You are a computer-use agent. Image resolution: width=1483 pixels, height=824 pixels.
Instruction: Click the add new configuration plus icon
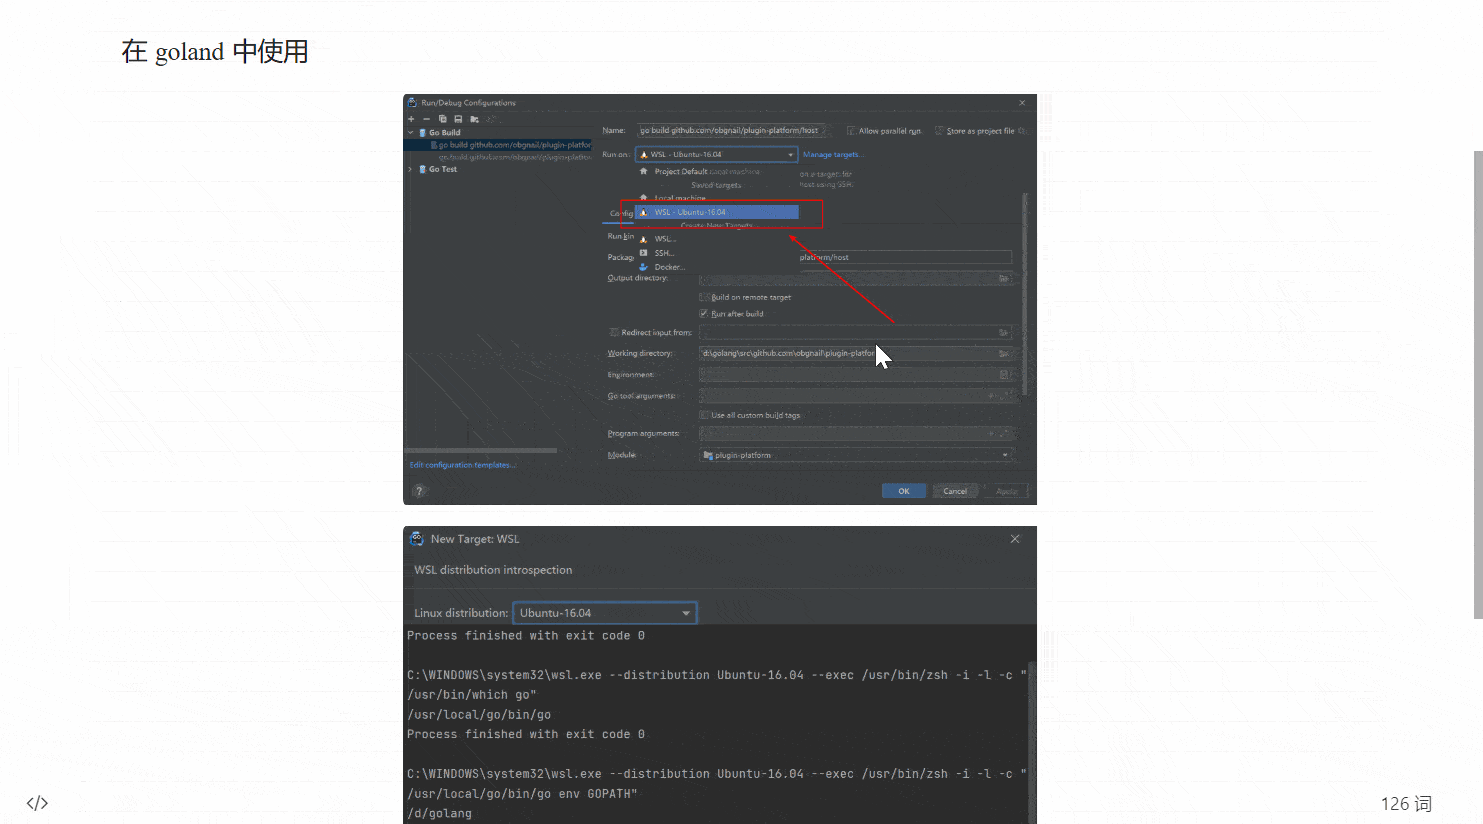point(411,119)
